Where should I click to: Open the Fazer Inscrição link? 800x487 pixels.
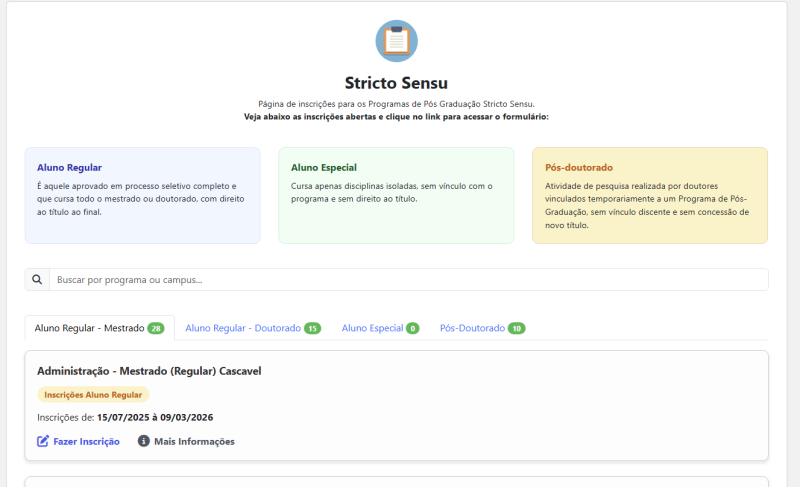click(86, 441)
